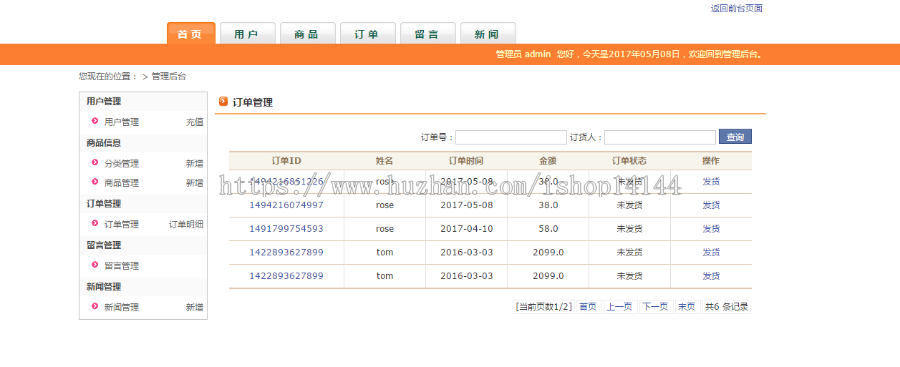
Task: Open 新闻管理 in the sidebar
Action: [x=122, y=307]
